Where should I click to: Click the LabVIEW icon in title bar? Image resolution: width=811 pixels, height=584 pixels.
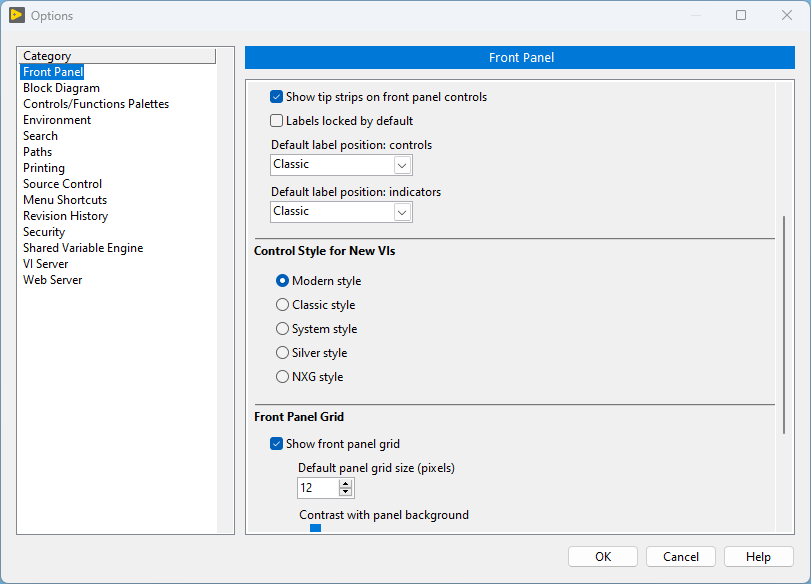(17, 15)
